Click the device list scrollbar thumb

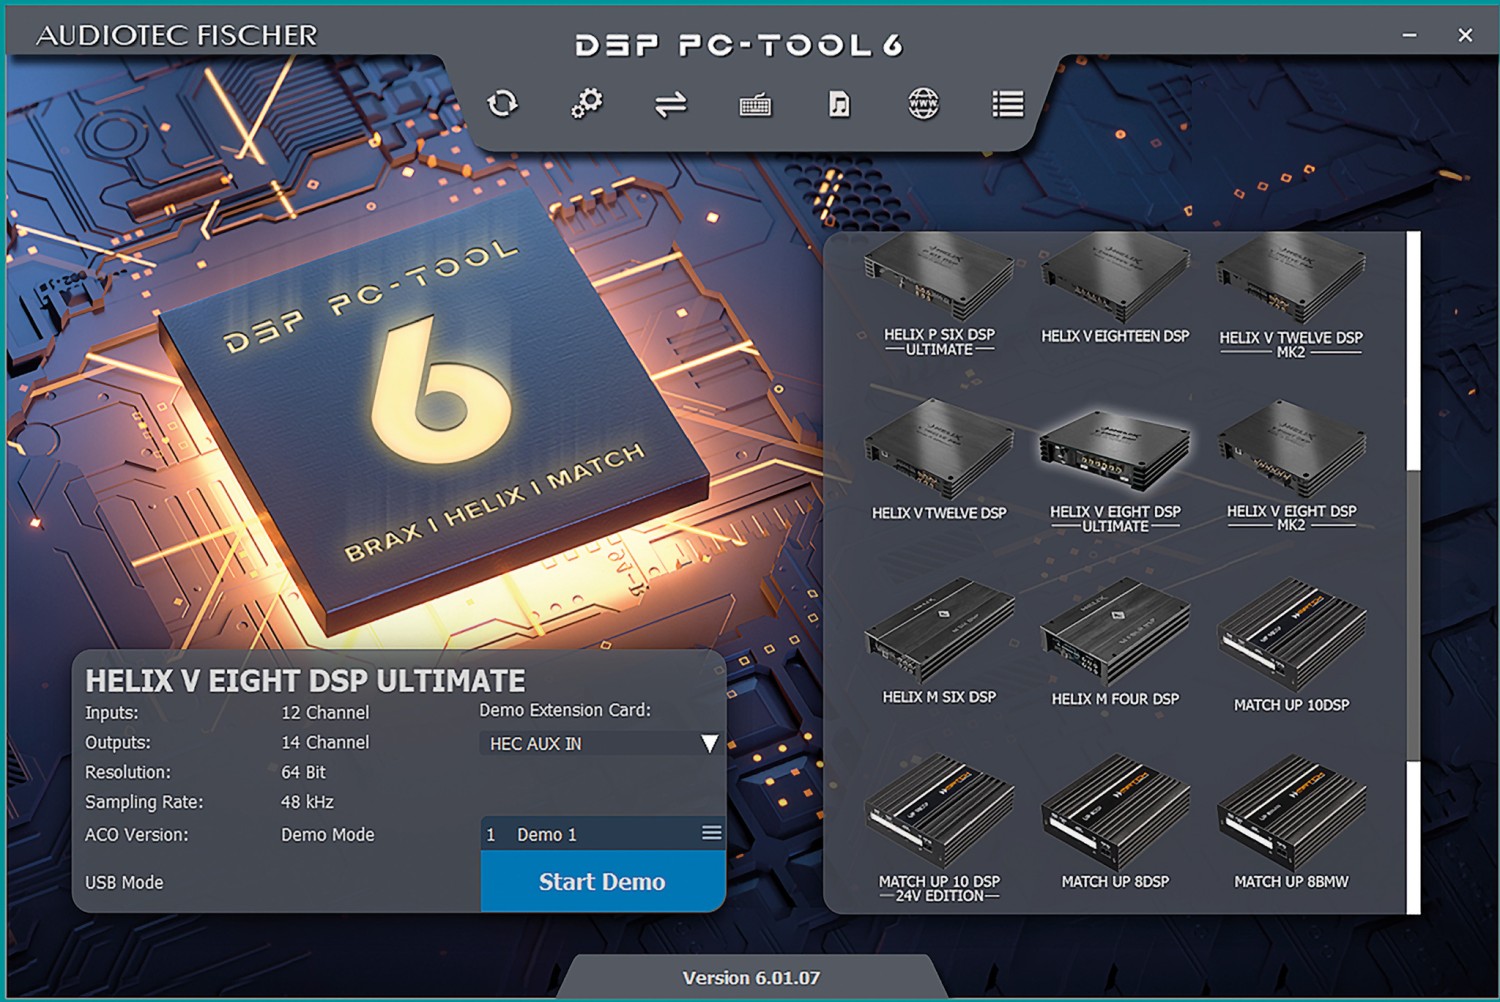[x=1413, y=615]
